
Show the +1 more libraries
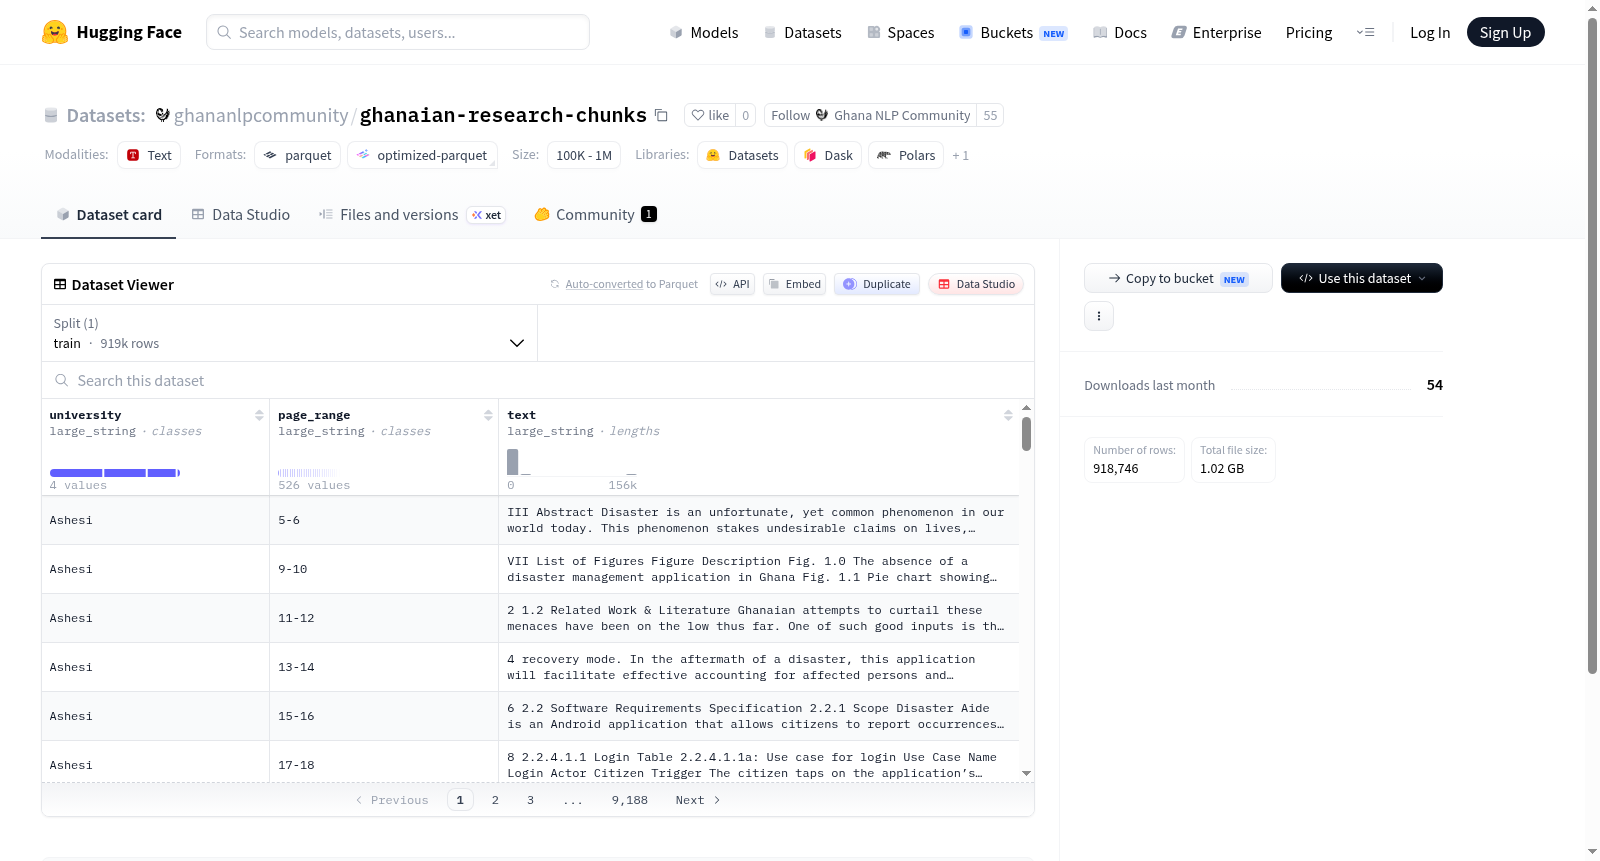coord(960,155)
